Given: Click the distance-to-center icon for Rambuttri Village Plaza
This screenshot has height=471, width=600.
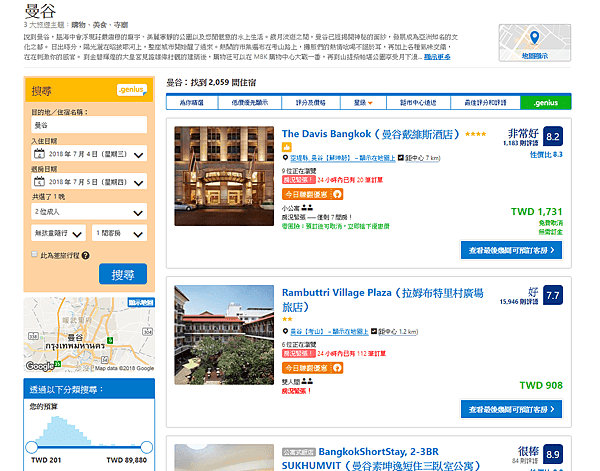Looking at the screenshot, I should tap(374, 331).
